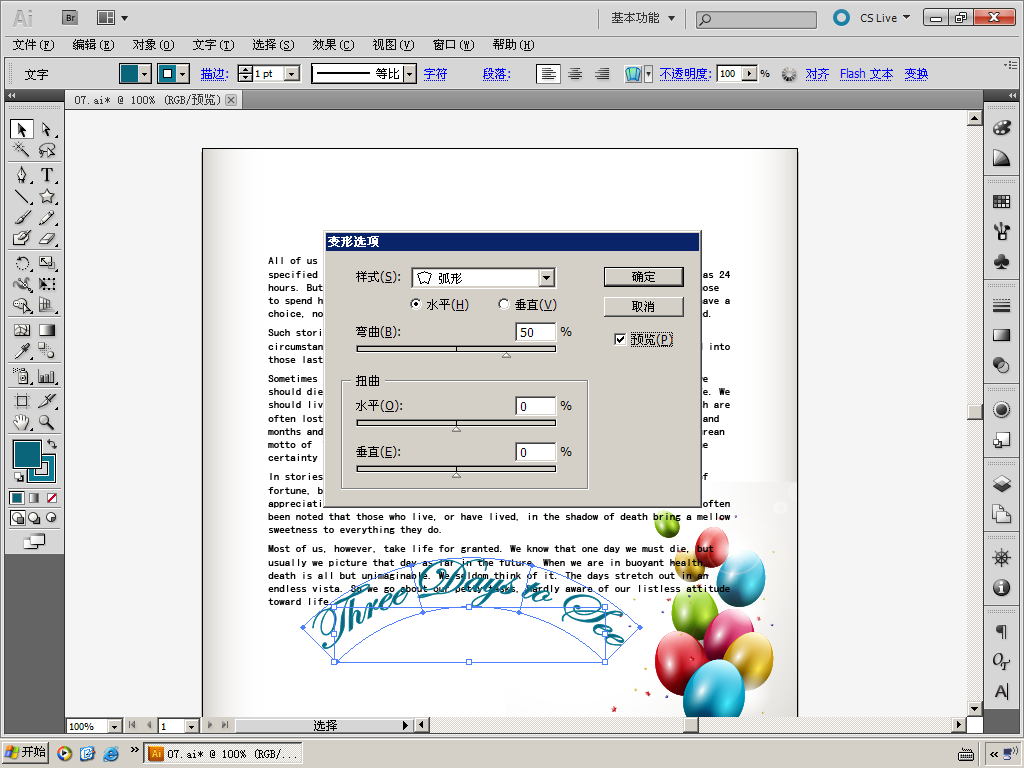Open the fill color dropdown arrow
1024x768 pixels.
[x=145, y=74]
